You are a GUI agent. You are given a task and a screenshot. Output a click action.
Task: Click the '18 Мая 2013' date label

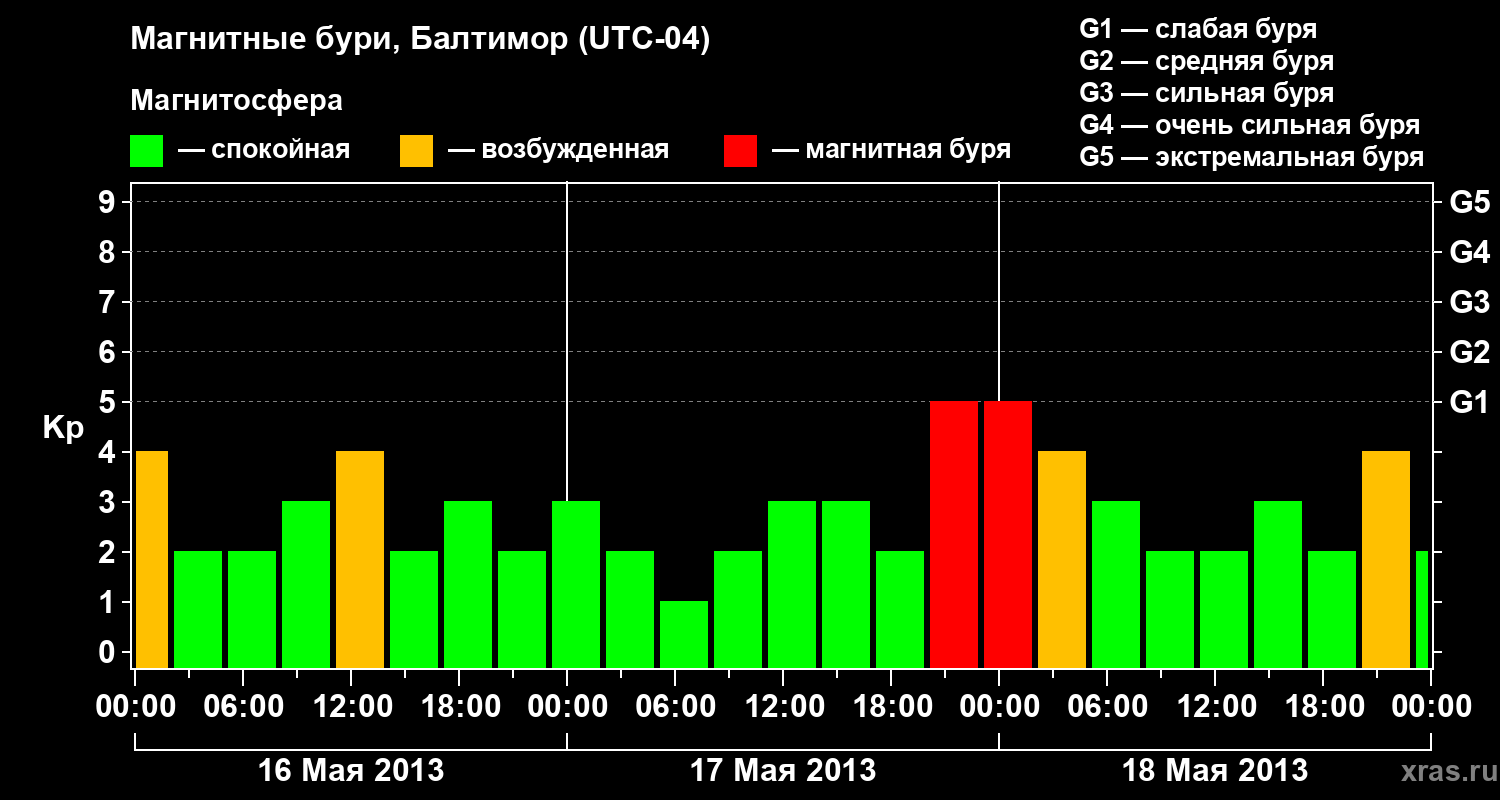(x=1215, y=770)
